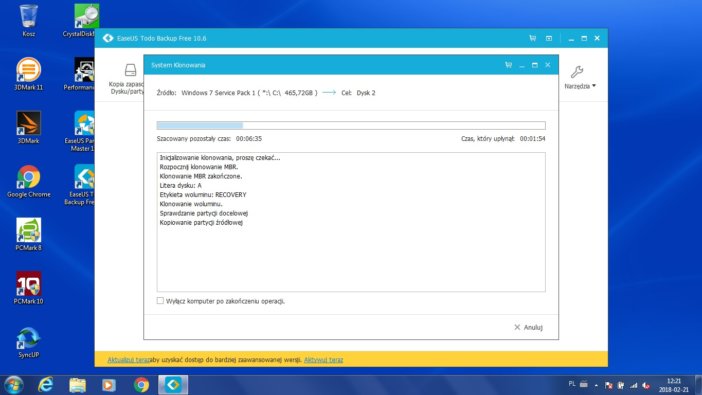Open Internet Explorer from taskbar
Viewport: 702px width, 395px height.
(x=45, y=385)
